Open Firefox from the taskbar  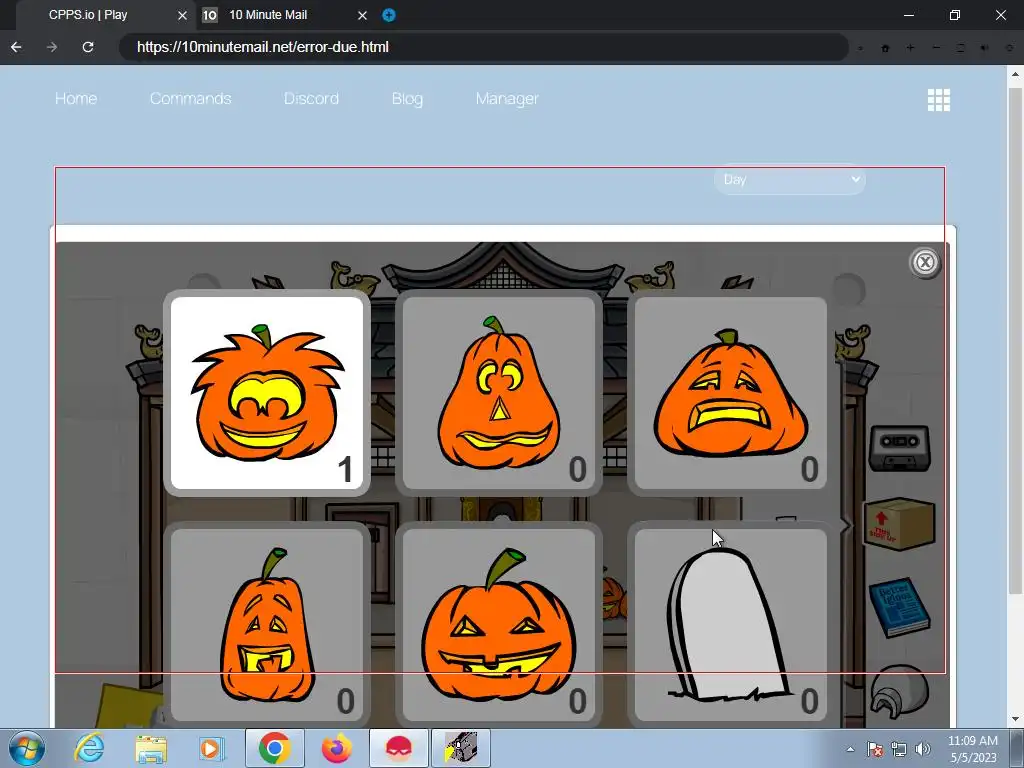click(336, 748)
